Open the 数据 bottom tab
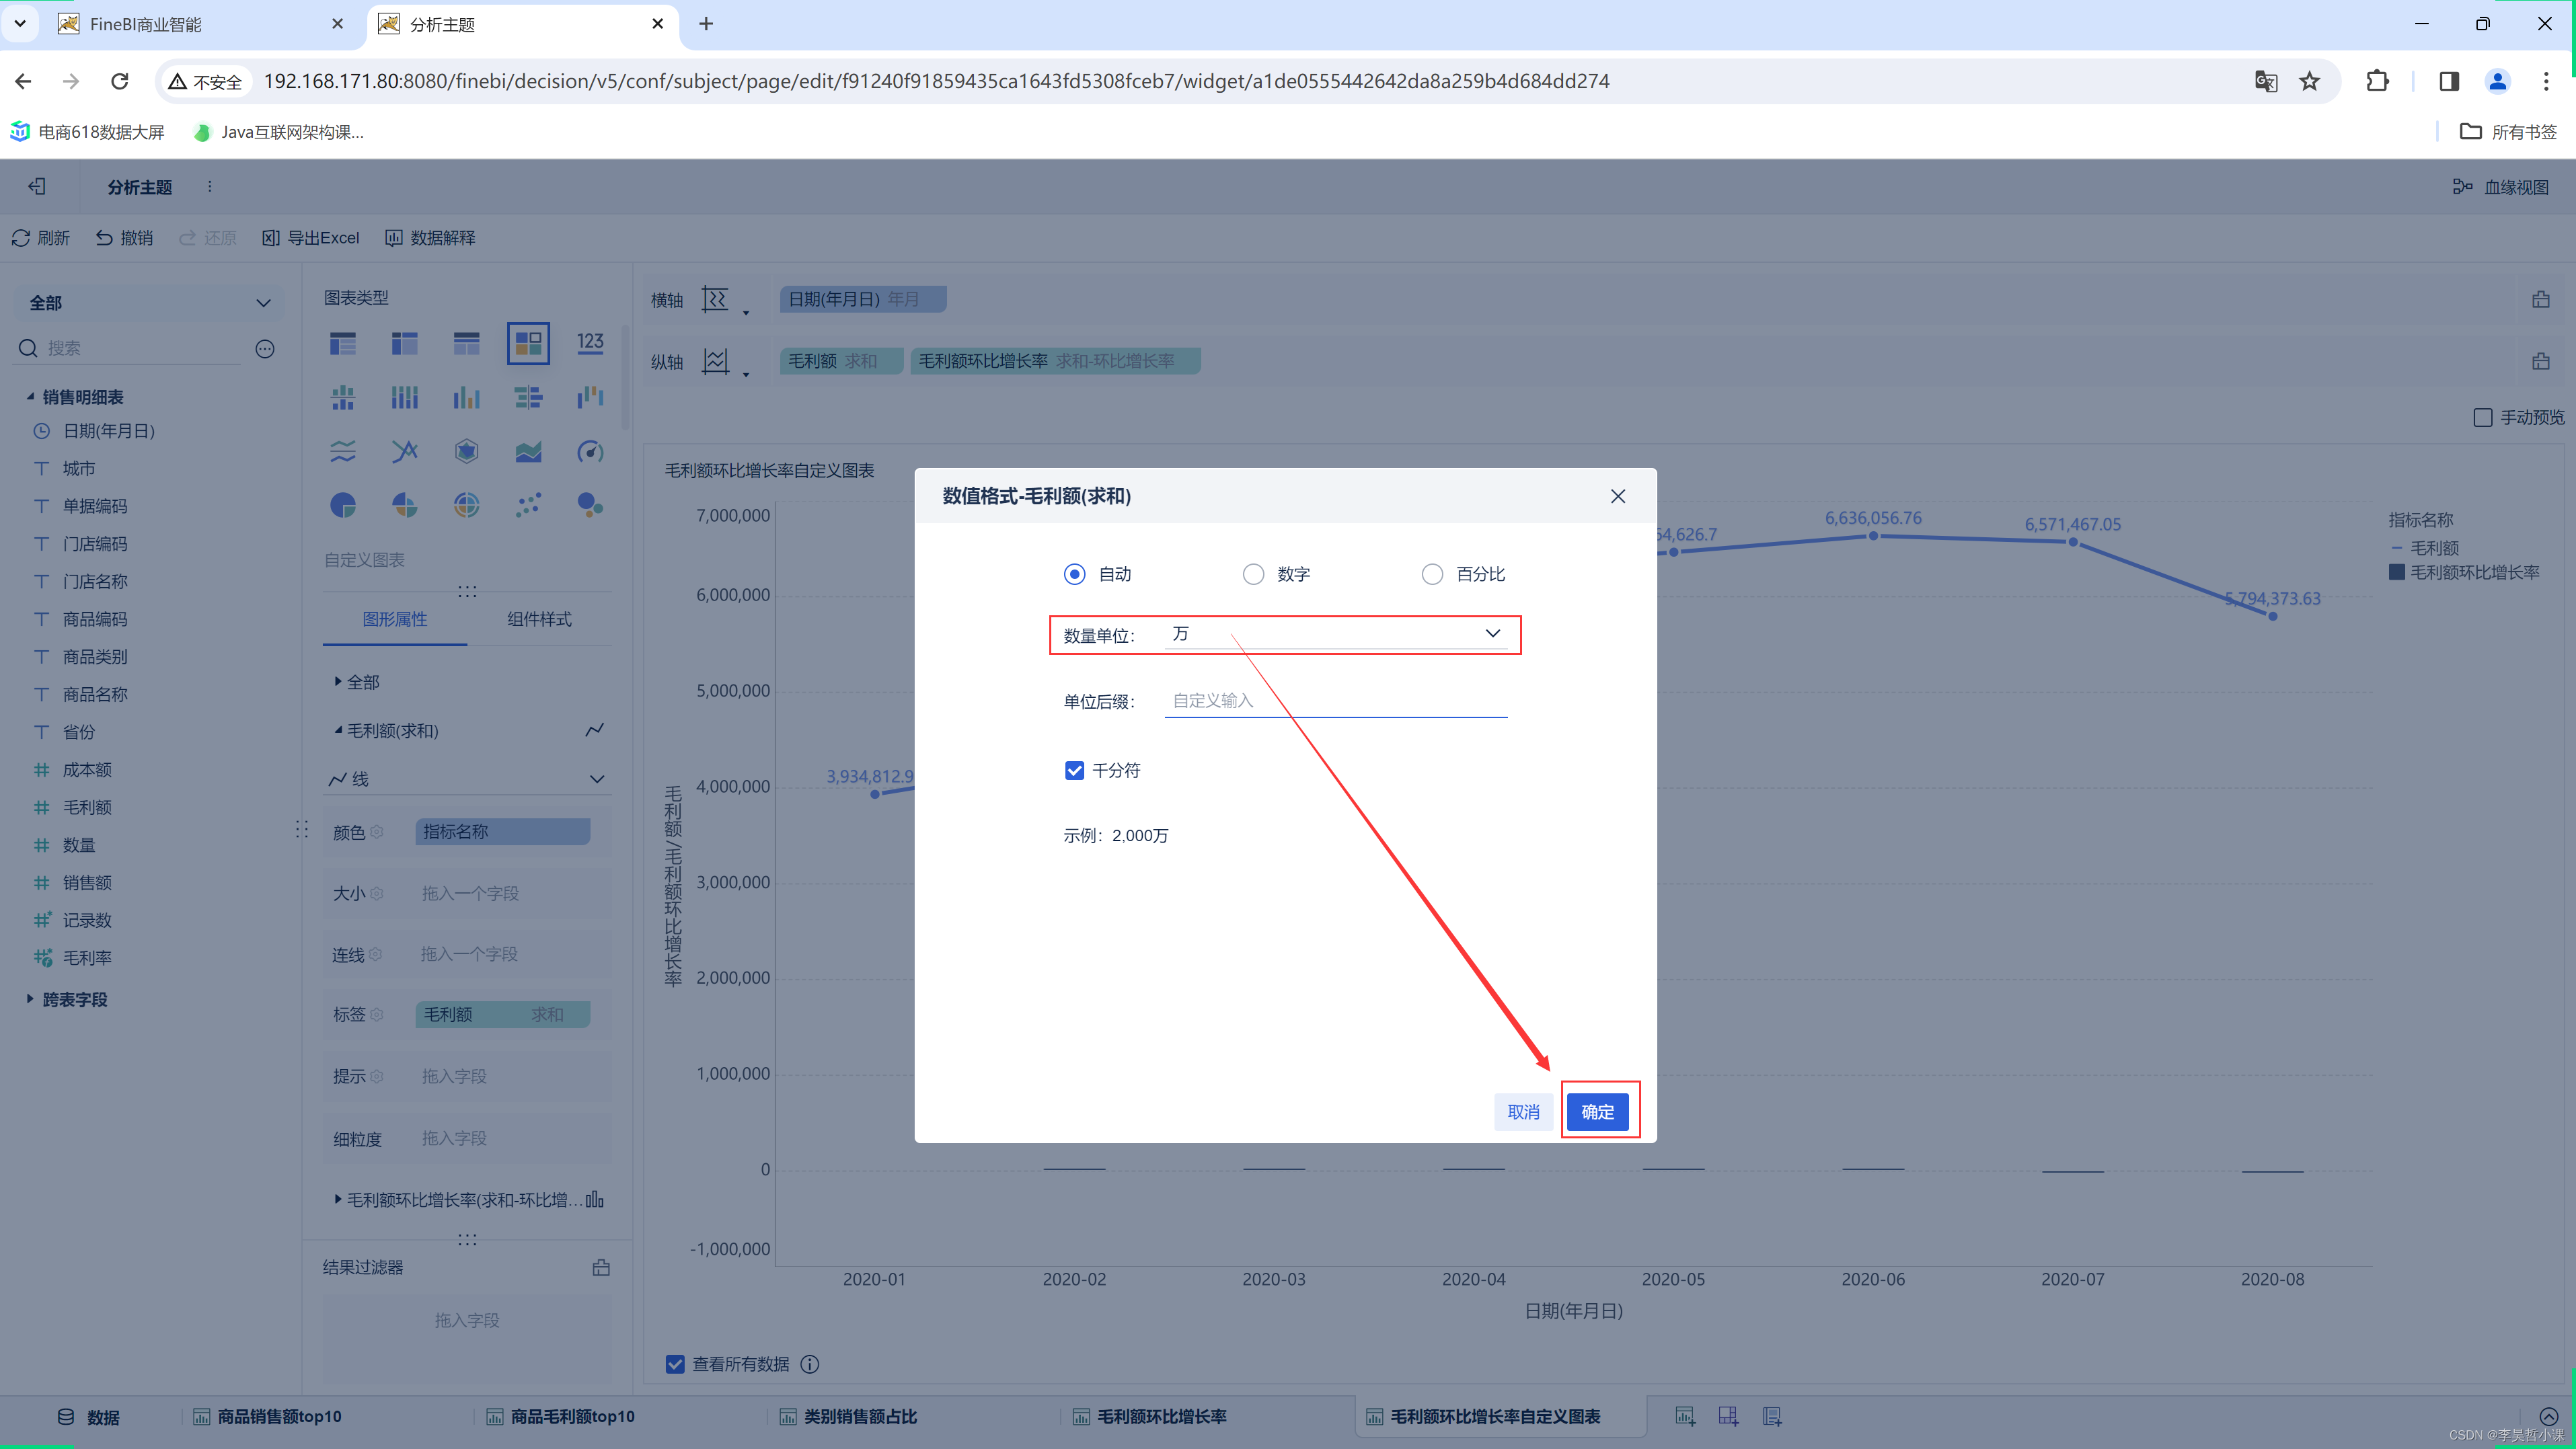 click(x=89, y=1417)
